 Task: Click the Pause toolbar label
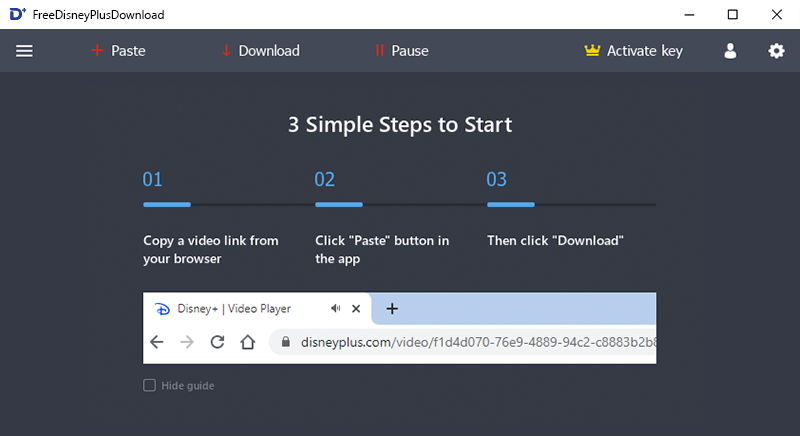point(410,51)
